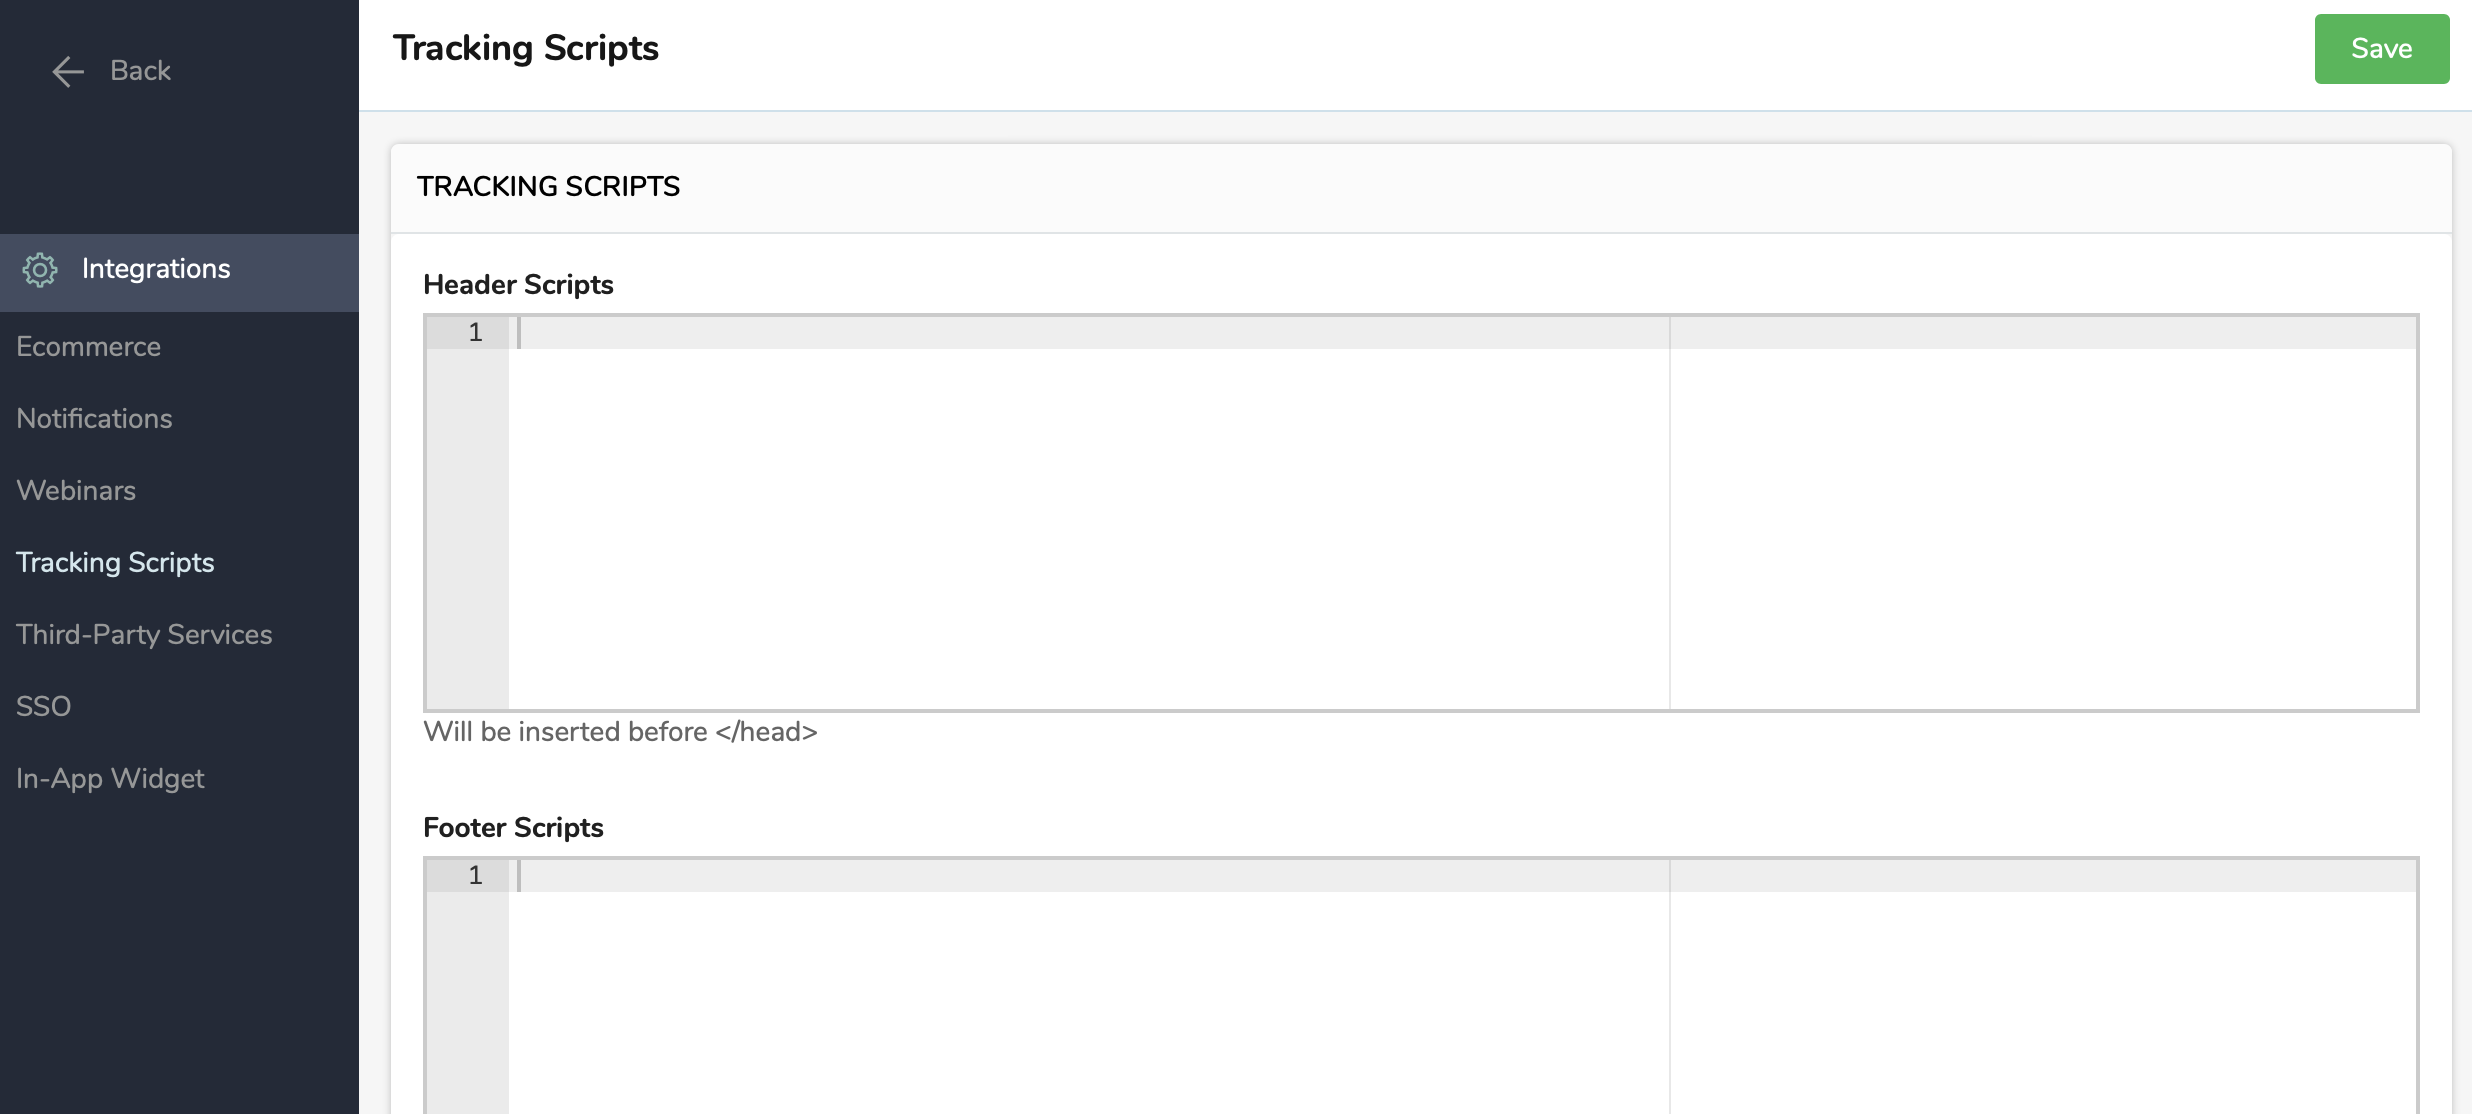Image resolution: width=2472 pixels, height=1114 pixels.
Task: Go back using the Back label
Action: point(140,71)
